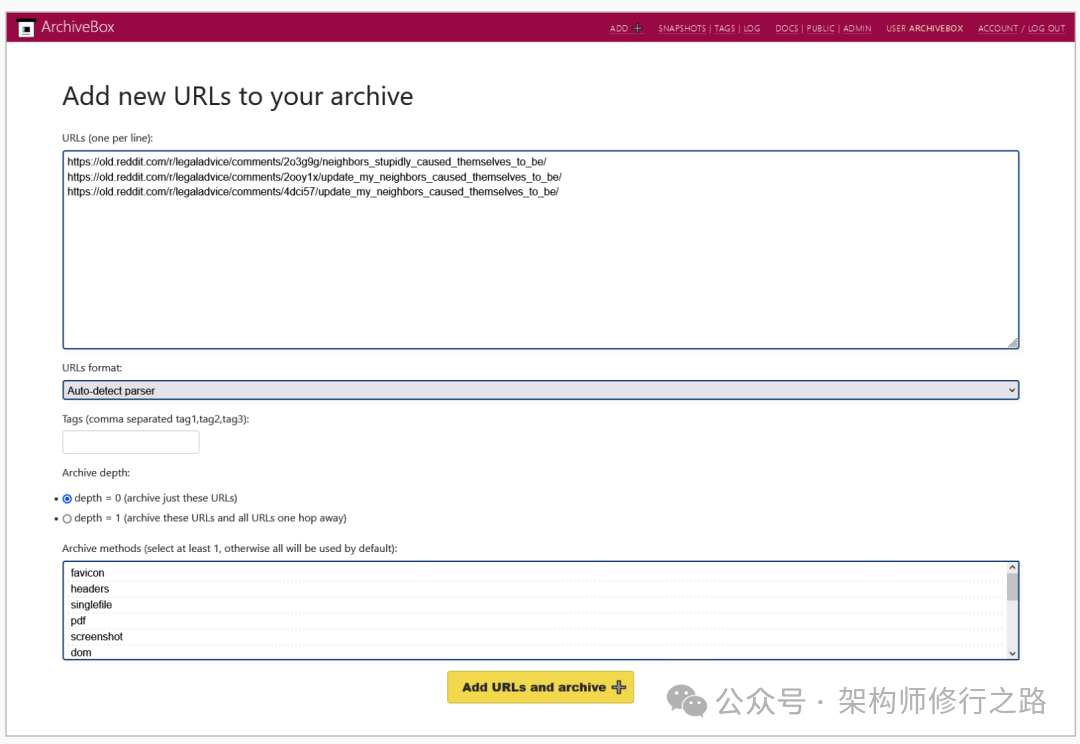Open the TAGS navigation link
The height and width of the screenshot is (744, 1080).
[725, 28]
